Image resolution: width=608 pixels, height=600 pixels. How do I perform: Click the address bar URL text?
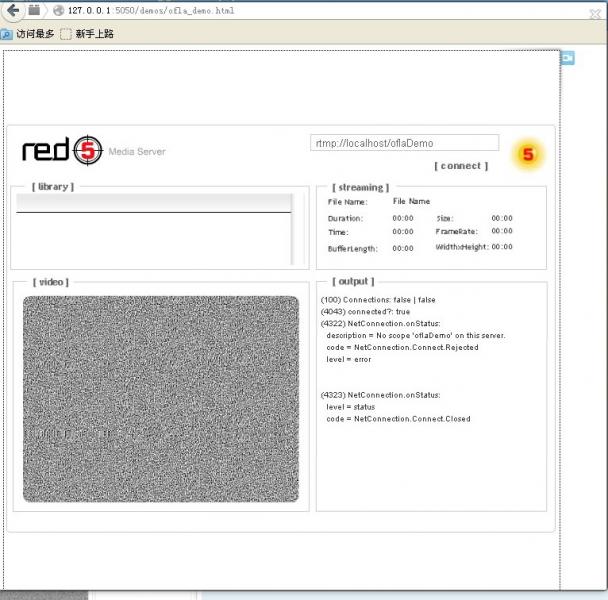pos(151,10)
